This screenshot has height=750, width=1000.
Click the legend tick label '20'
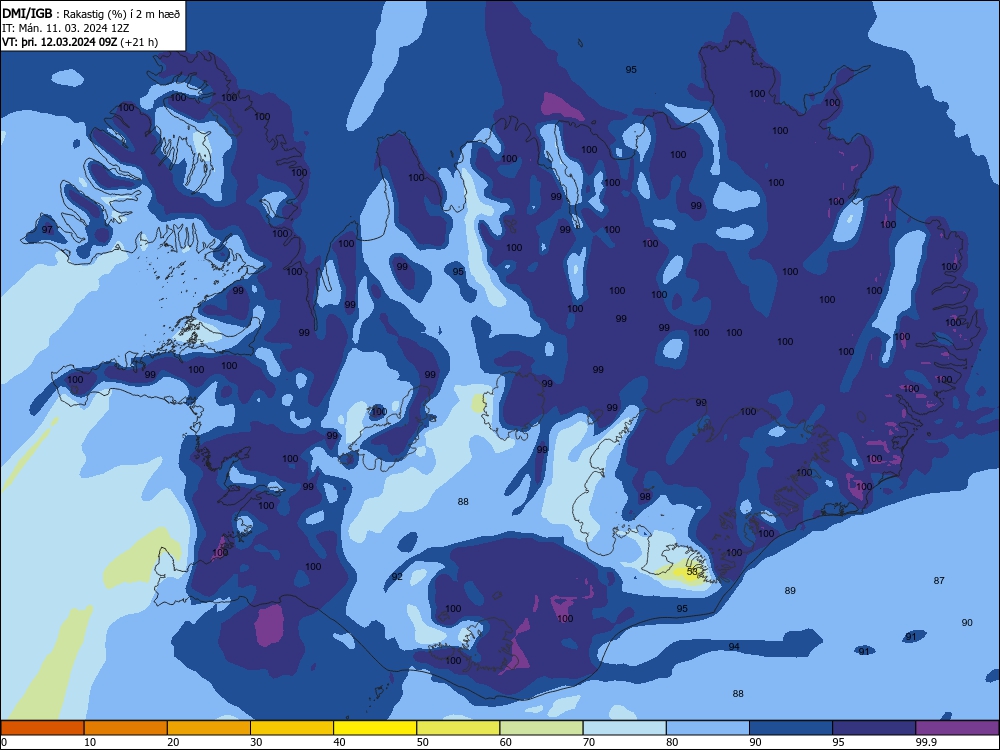[173, 742]
